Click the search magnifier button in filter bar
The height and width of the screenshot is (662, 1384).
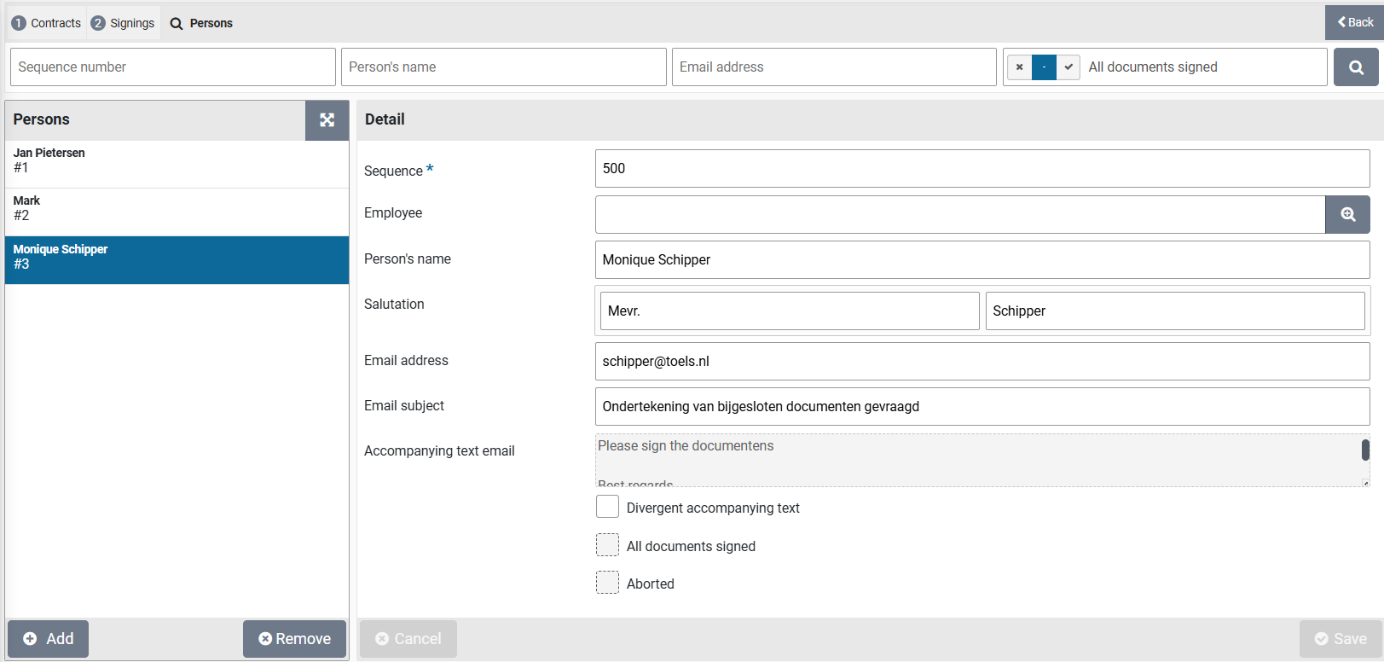1356,67
